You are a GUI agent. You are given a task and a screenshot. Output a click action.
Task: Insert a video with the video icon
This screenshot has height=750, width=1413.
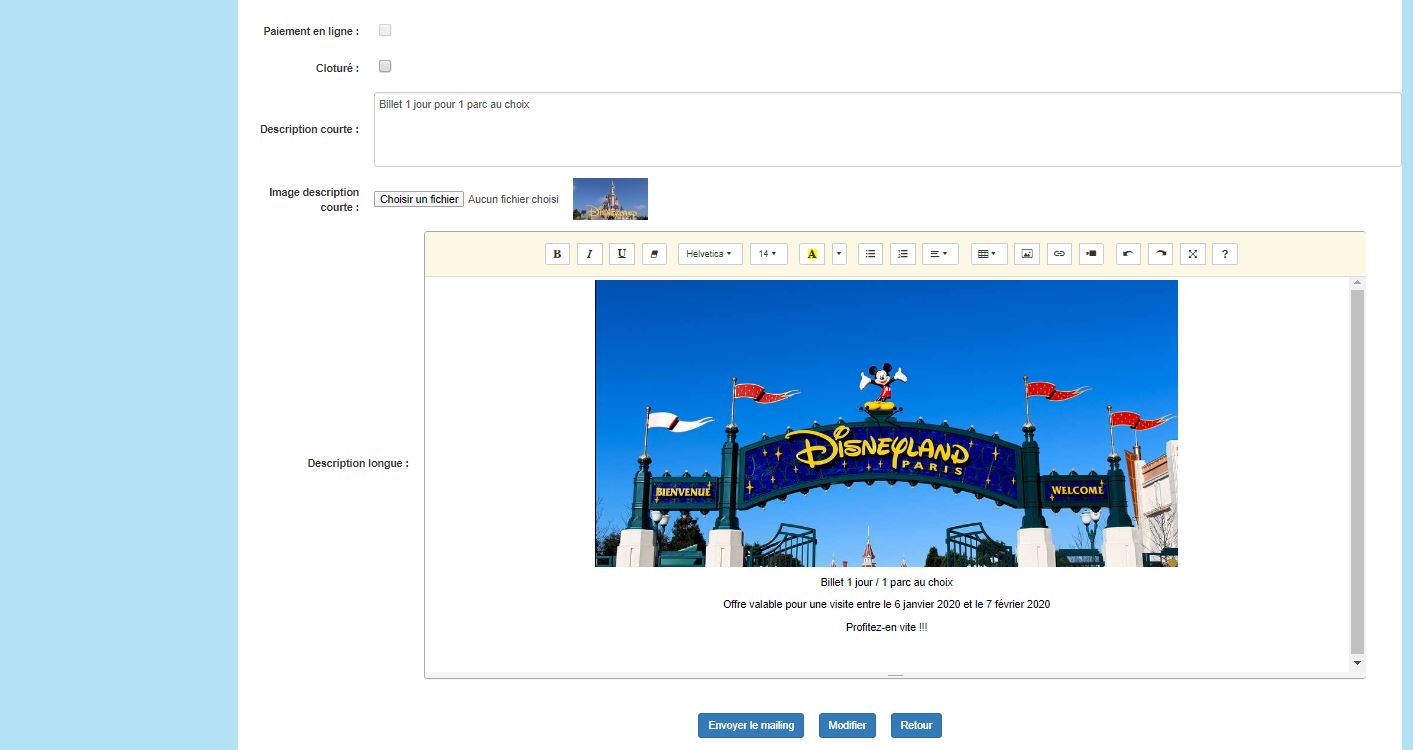coord(1091,254)
